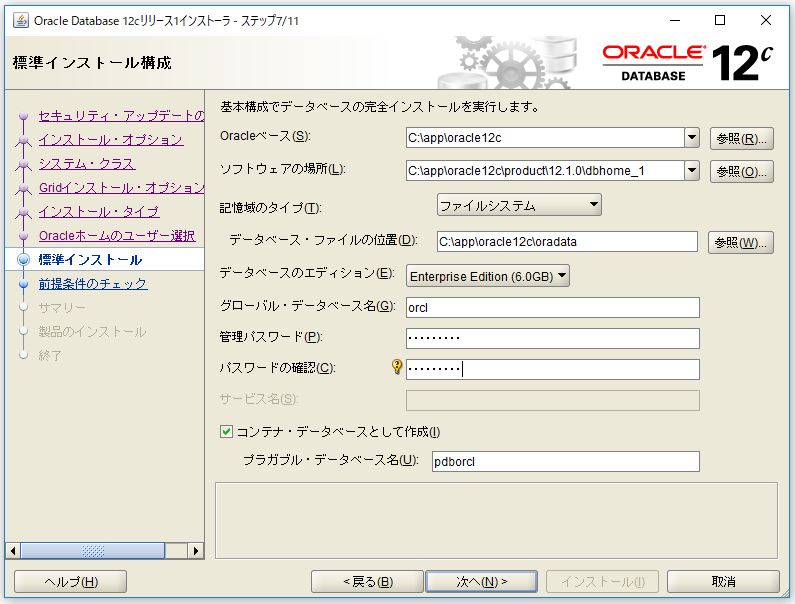Click the database file location field

click(567, 241)
